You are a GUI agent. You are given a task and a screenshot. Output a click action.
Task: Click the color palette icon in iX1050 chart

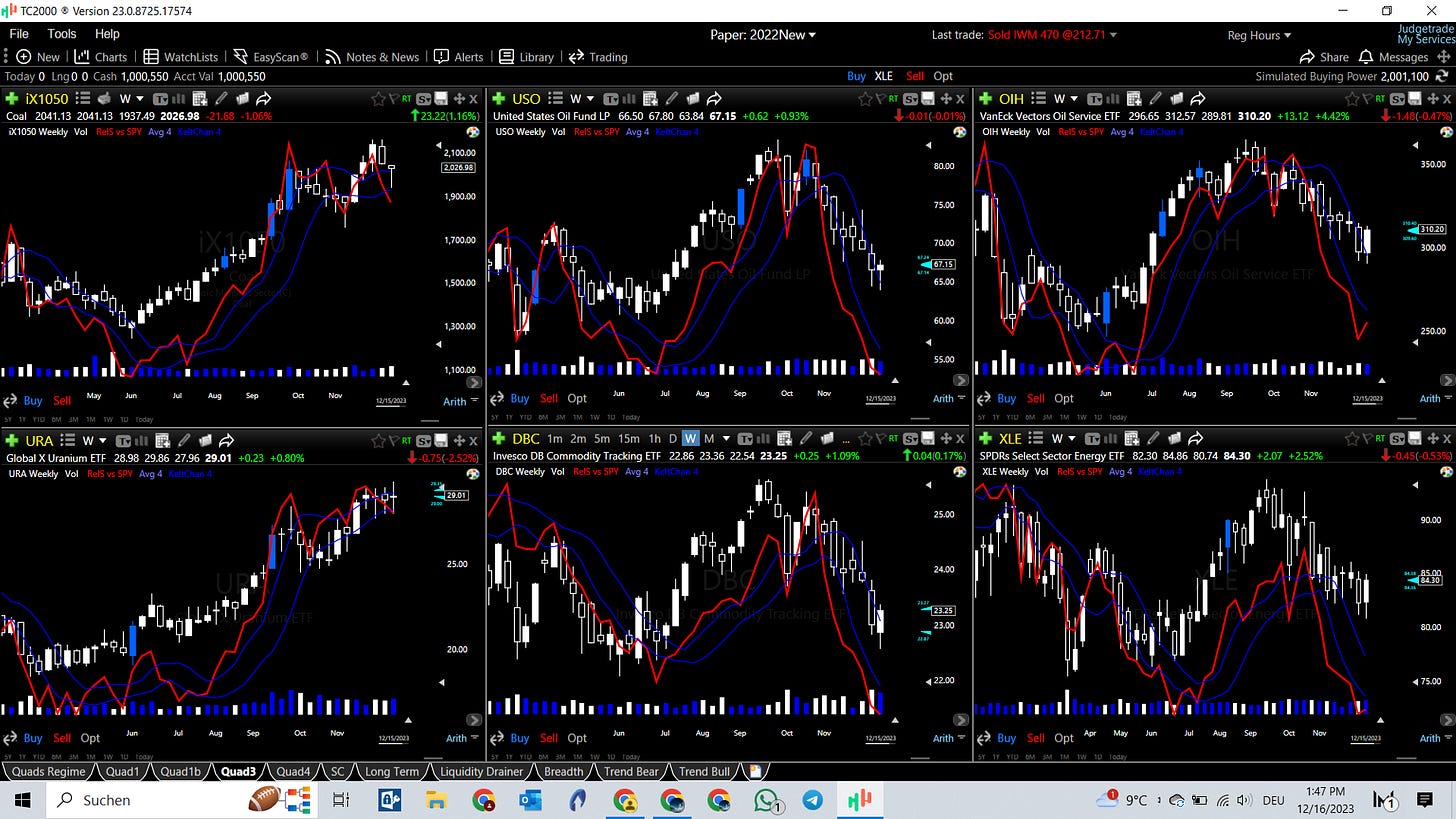click(474, 132)
